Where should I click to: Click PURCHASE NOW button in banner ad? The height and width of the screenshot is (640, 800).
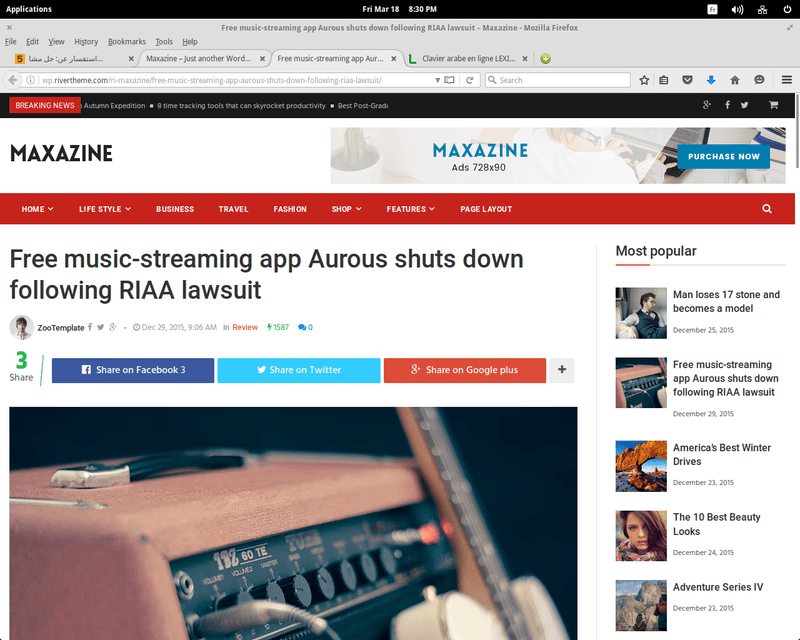(x=723, y=157)
